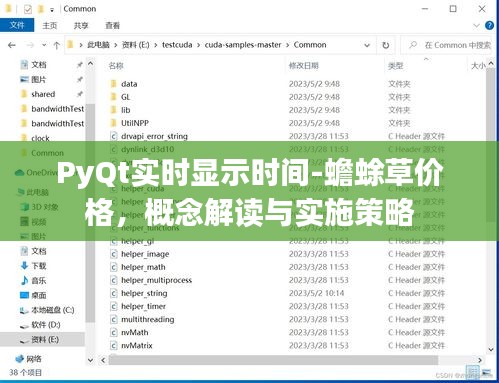Open 桌面 in the navigation pane
Image resolution: width=499 pixels, height=383 pixels.
39,295
